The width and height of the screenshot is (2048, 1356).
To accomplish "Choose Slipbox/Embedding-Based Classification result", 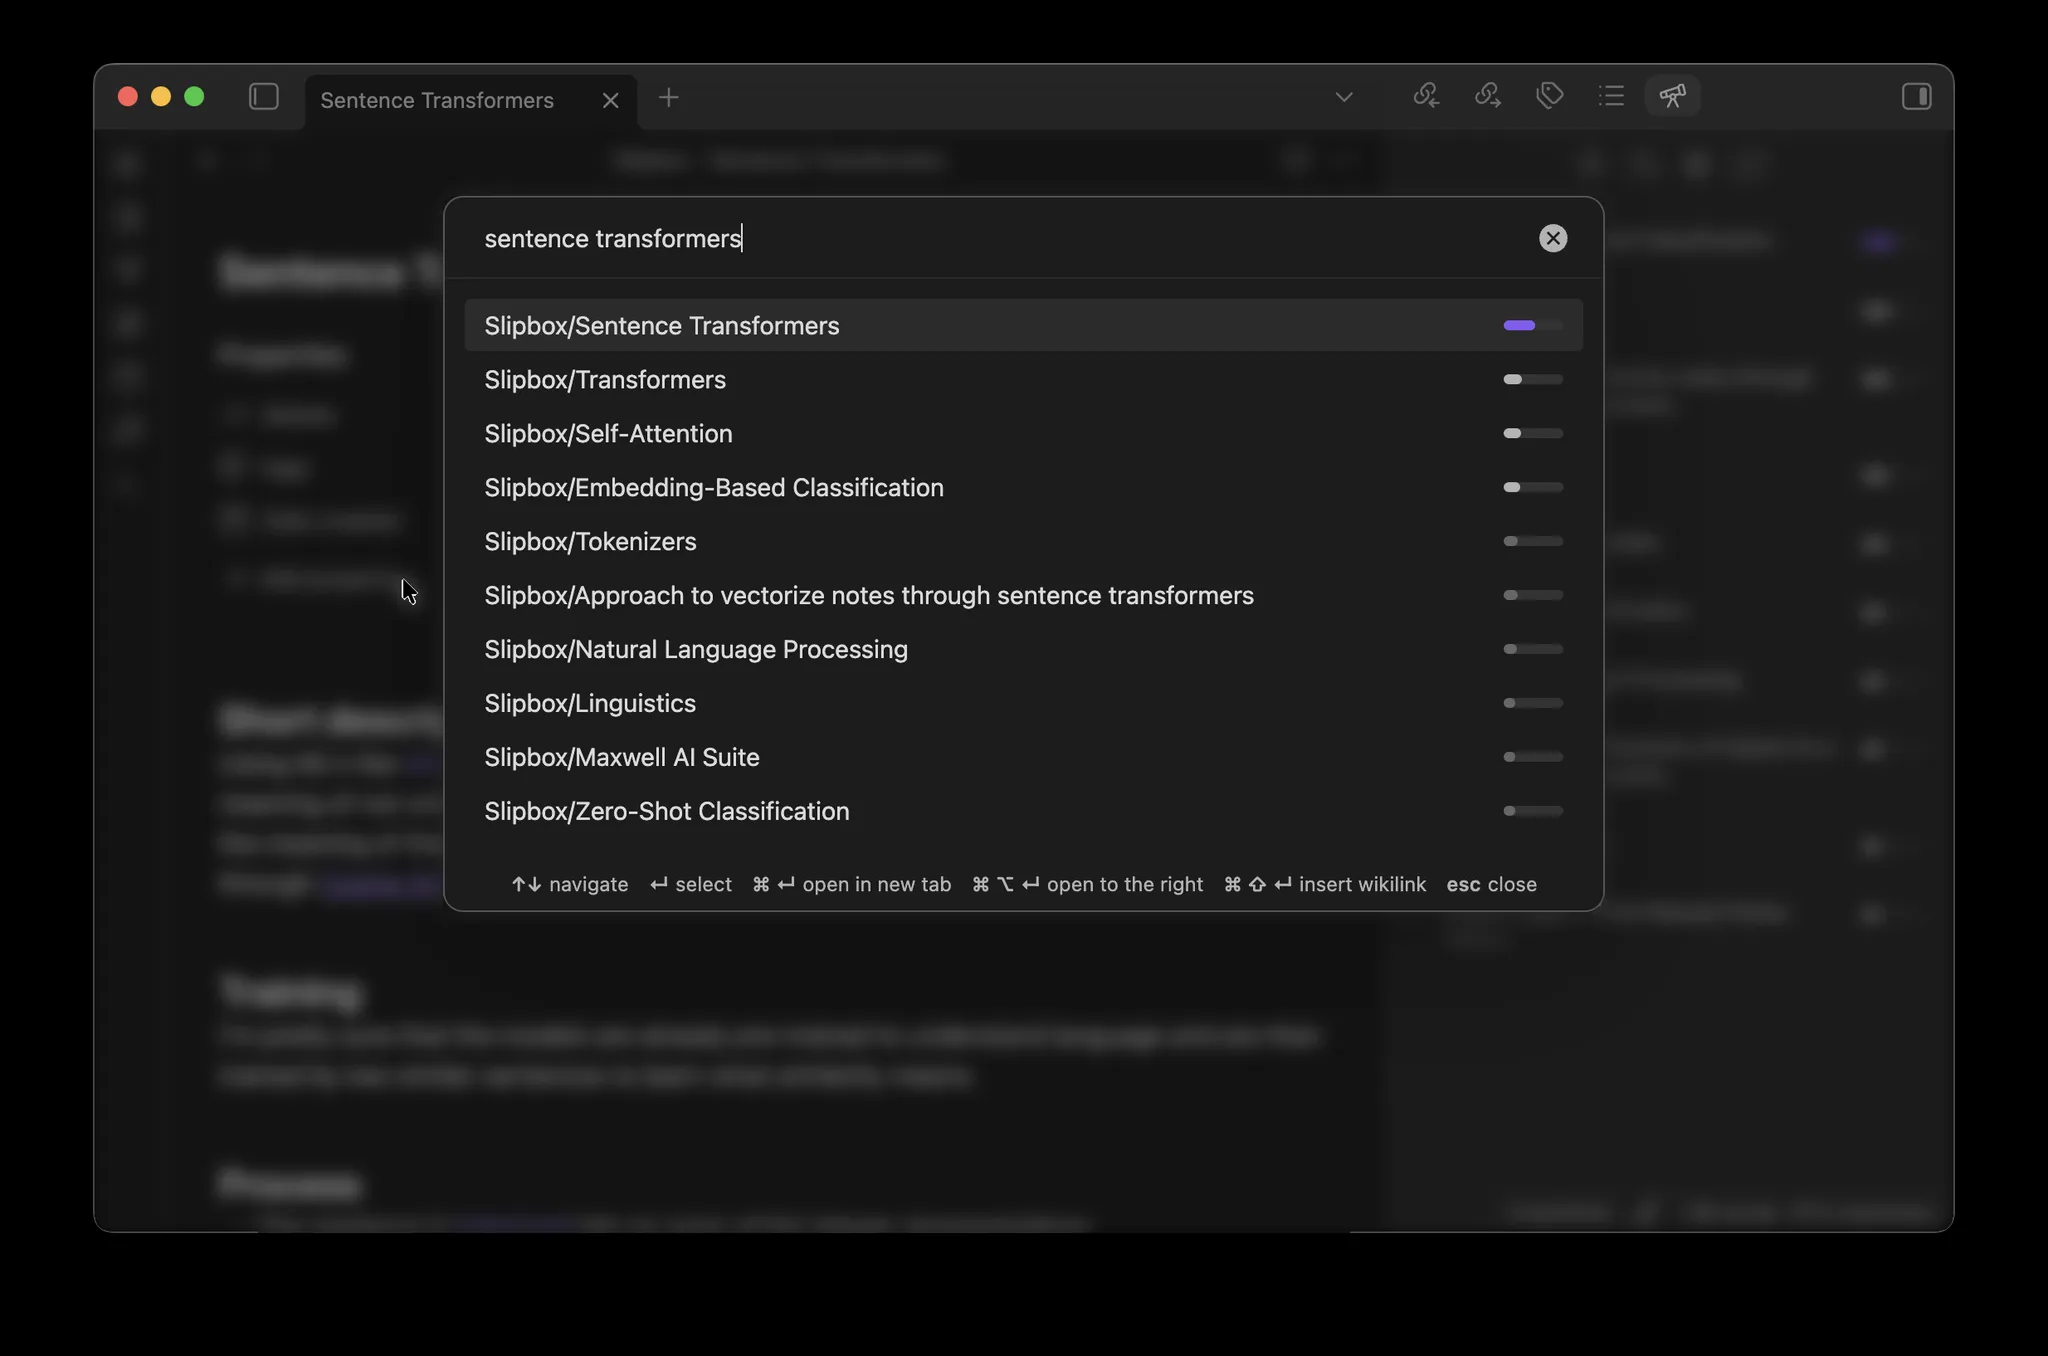I will click(1024, 487).
